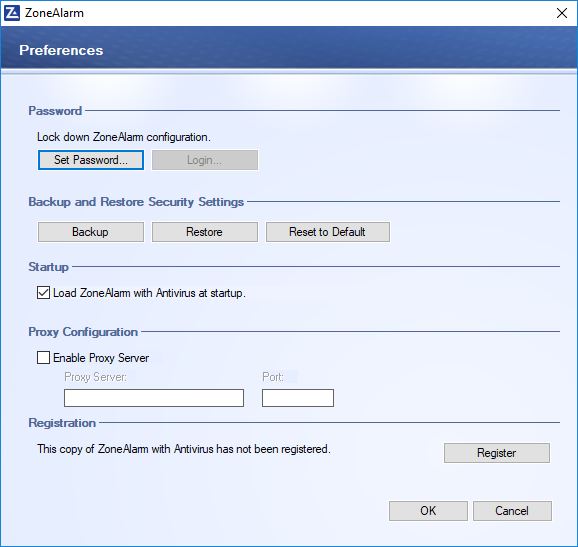The width and height of the screenshot is (578, 547).
Task: Click the ZoneAlarm title bar text
Action: (x=54, y=13)
